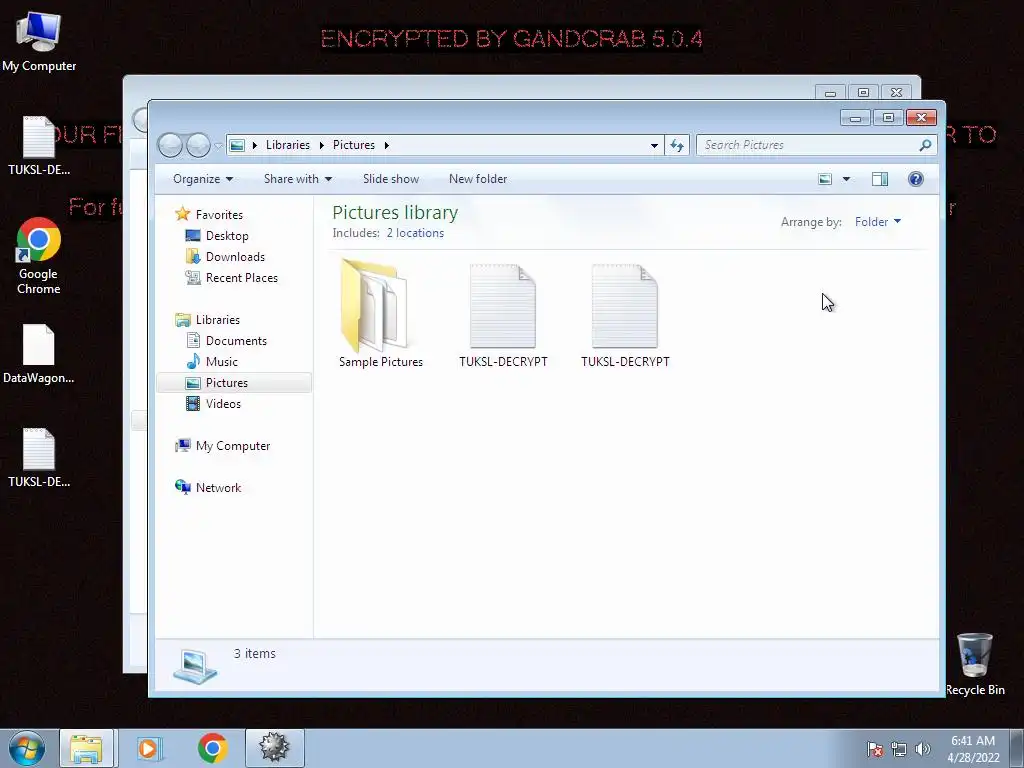
Task: Open the Music library
Action: (x=221, y=361)
